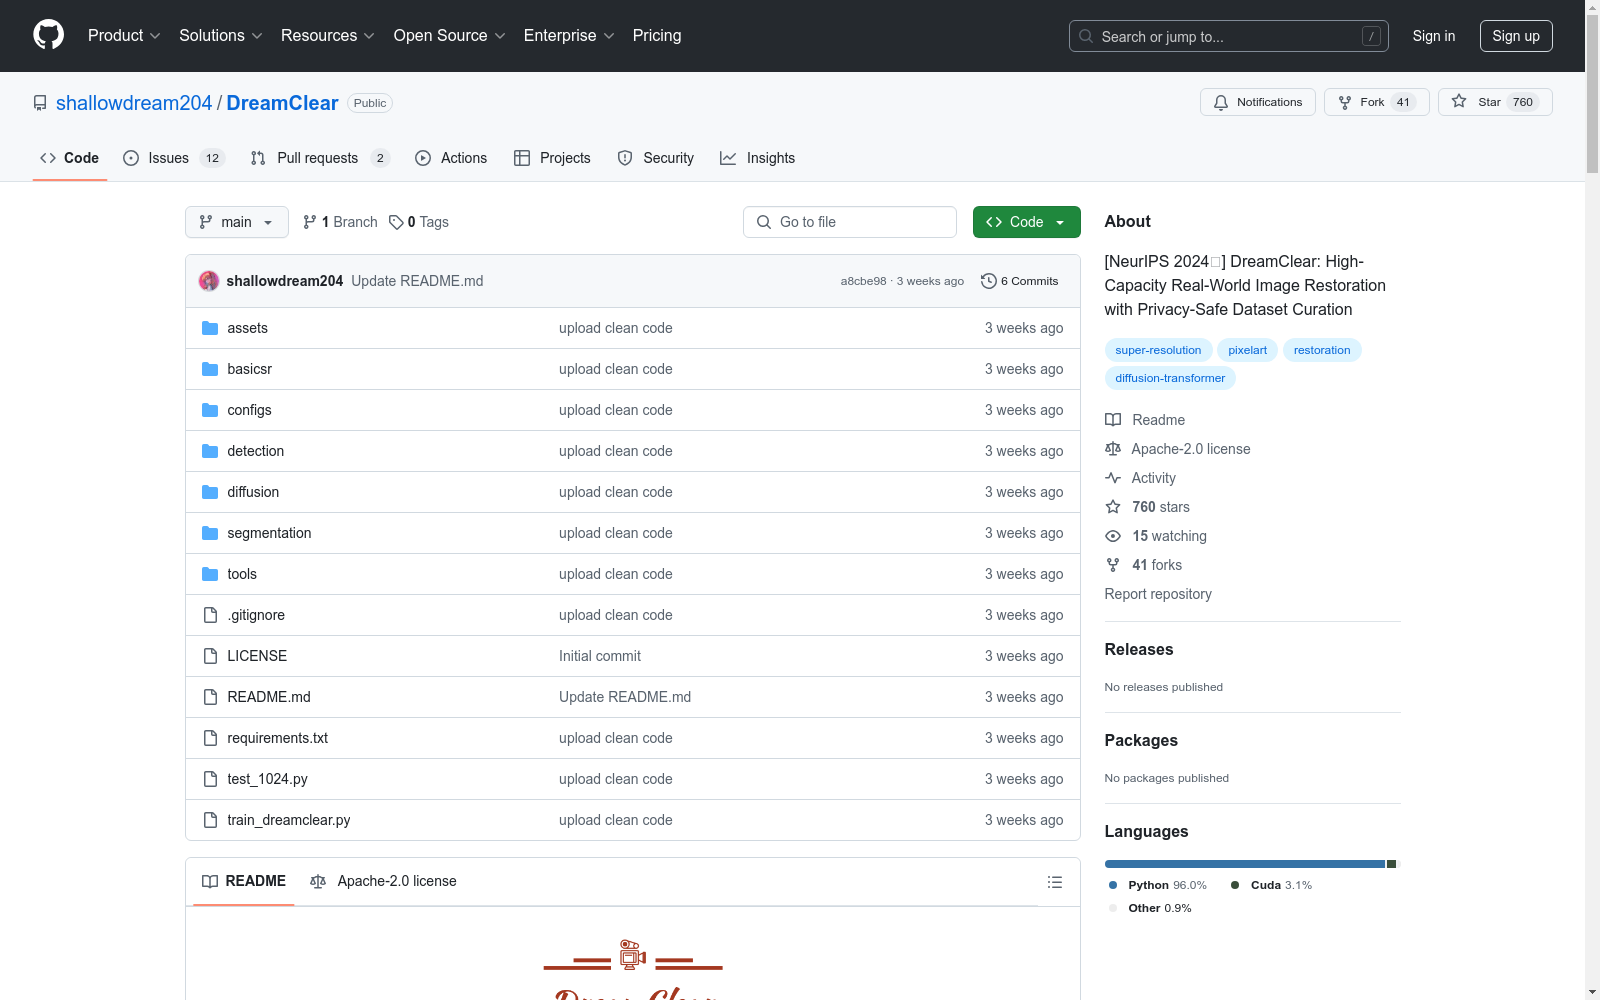The image size is (1600, 1000).
Task: Expand the Resources menu
Action: click(328, 36)
